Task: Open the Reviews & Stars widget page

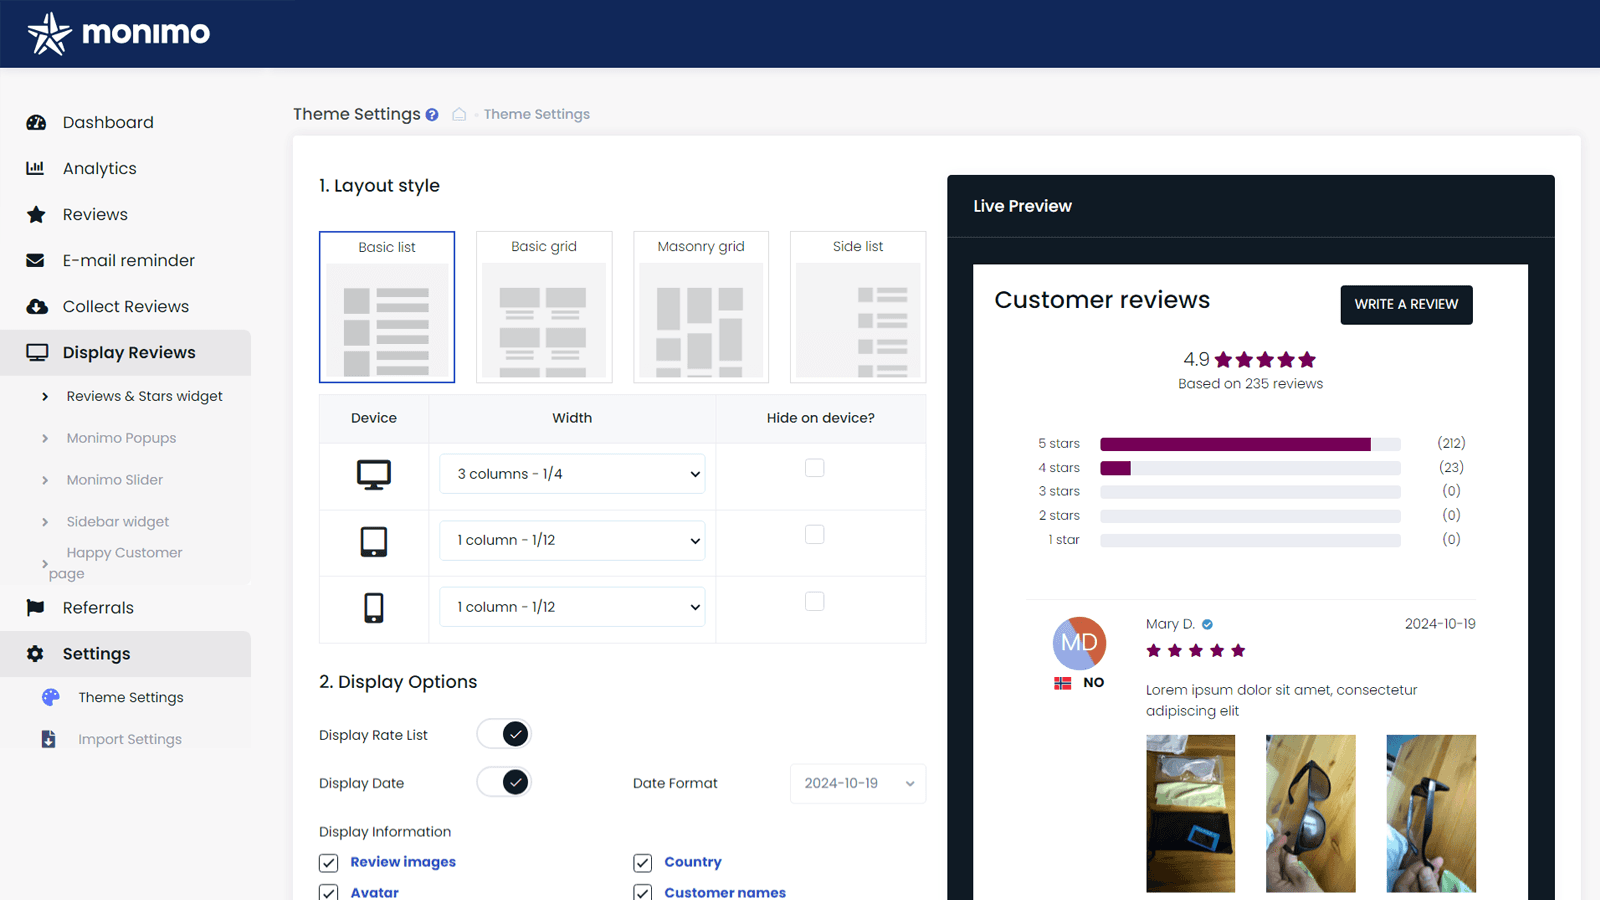Action: pos(143,396)
